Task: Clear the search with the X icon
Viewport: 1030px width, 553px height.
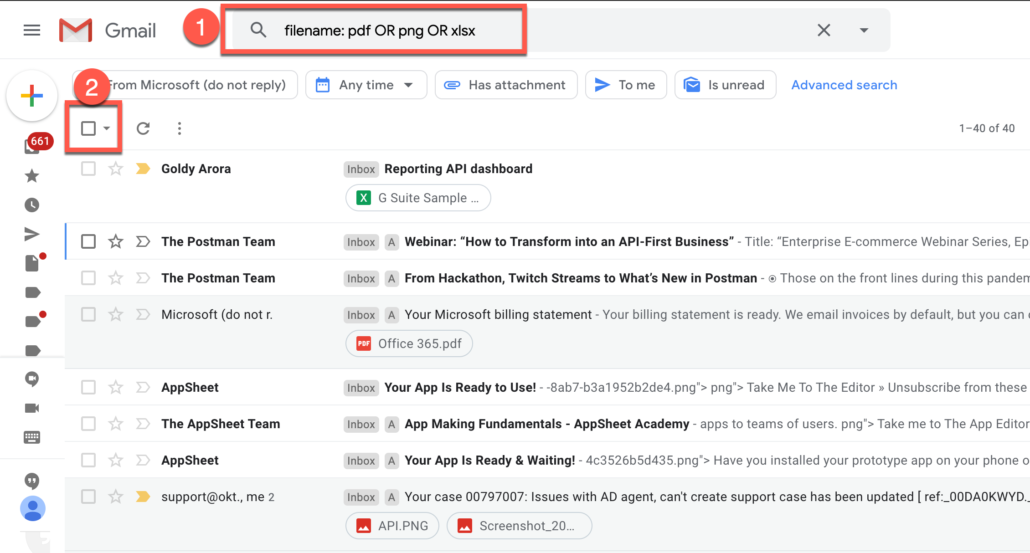Action: [824, 30]
